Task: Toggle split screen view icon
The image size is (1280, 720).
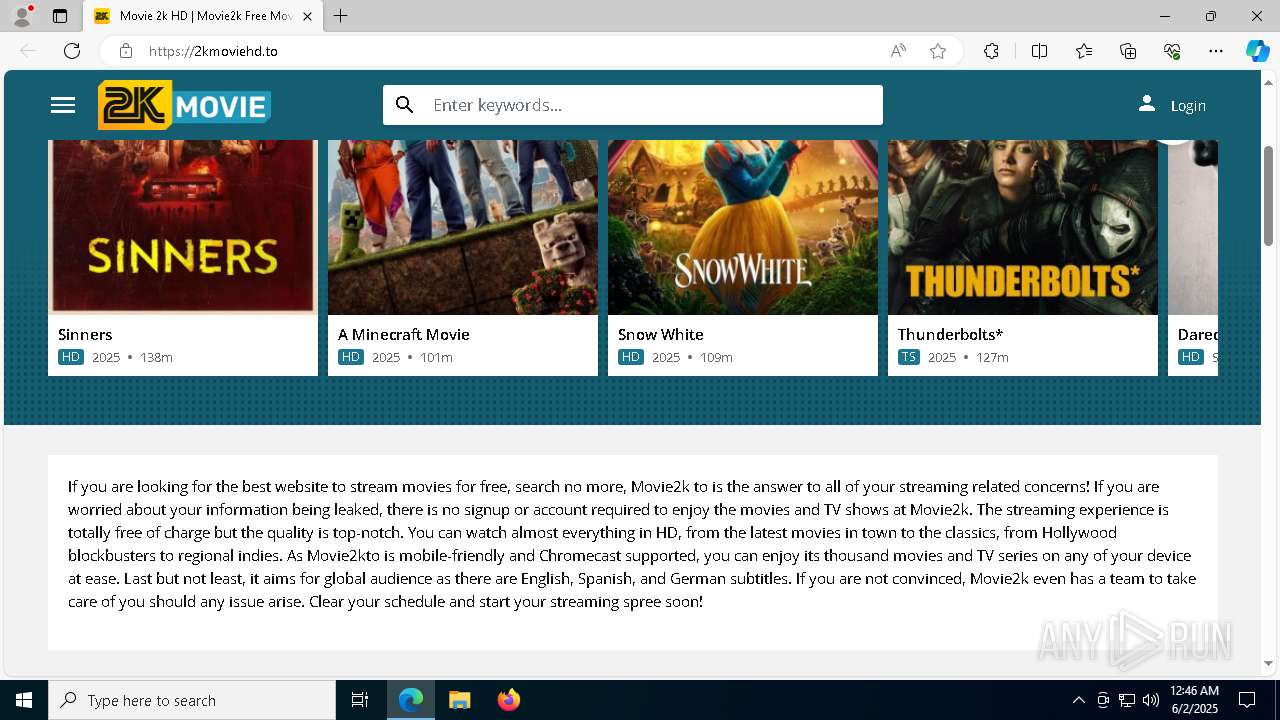Action: [1039, 51]
